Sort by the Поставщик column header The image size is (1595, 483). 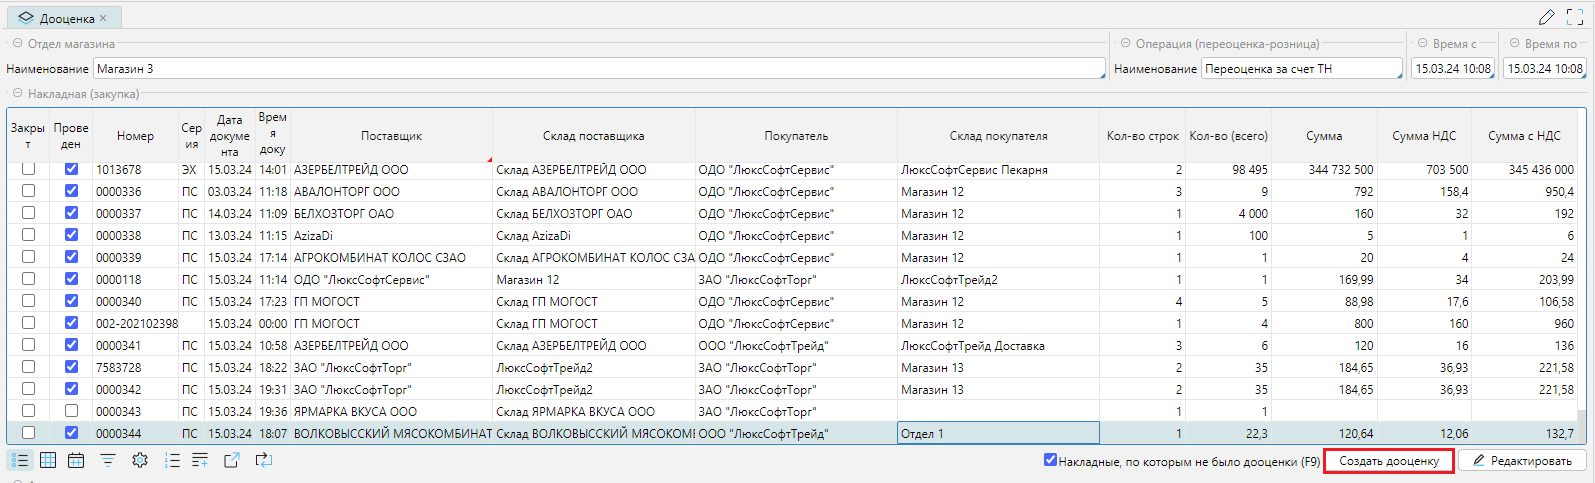[391, 136]
